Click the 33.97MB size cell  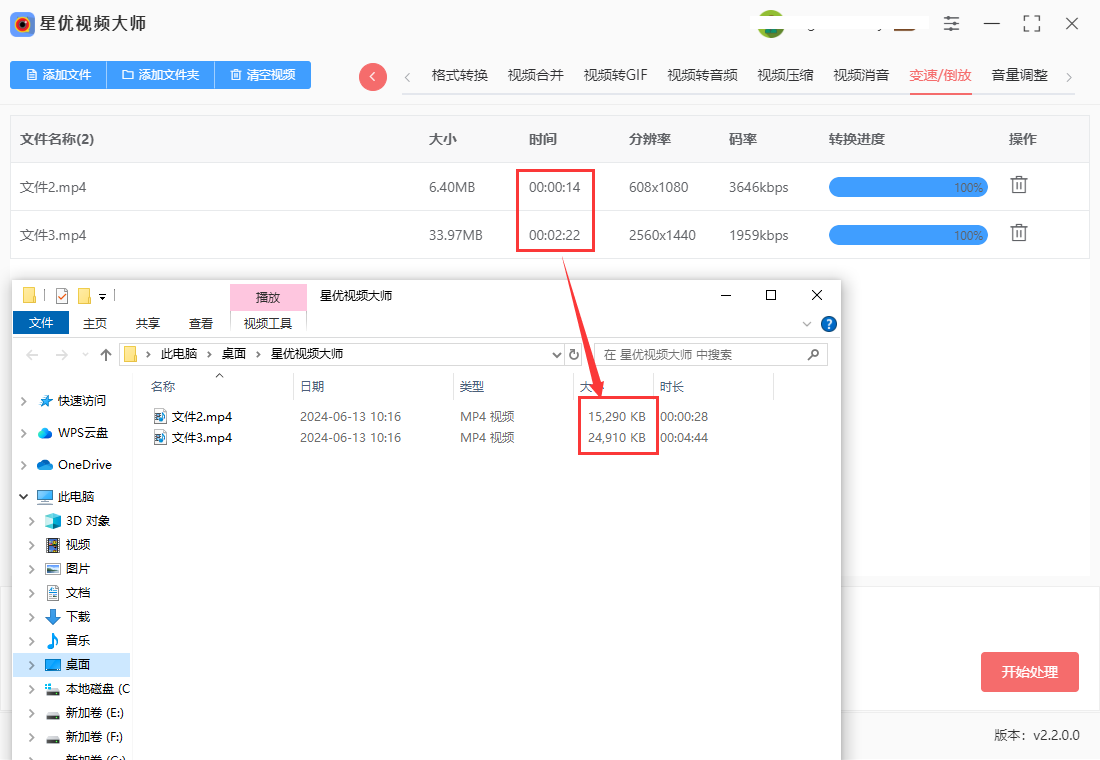point(455,235)
